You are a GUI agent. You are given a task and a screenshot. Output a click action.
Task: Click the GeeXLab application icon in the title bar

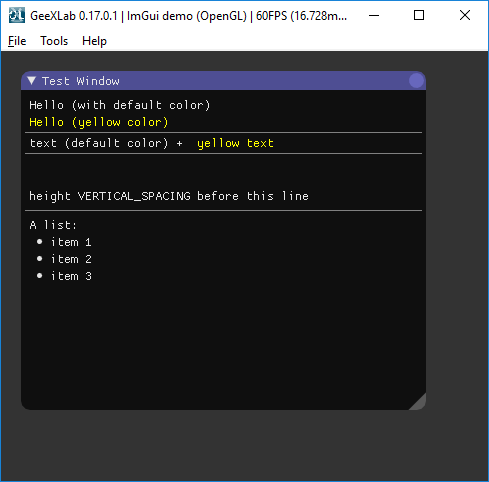click(x=17, y=15)
